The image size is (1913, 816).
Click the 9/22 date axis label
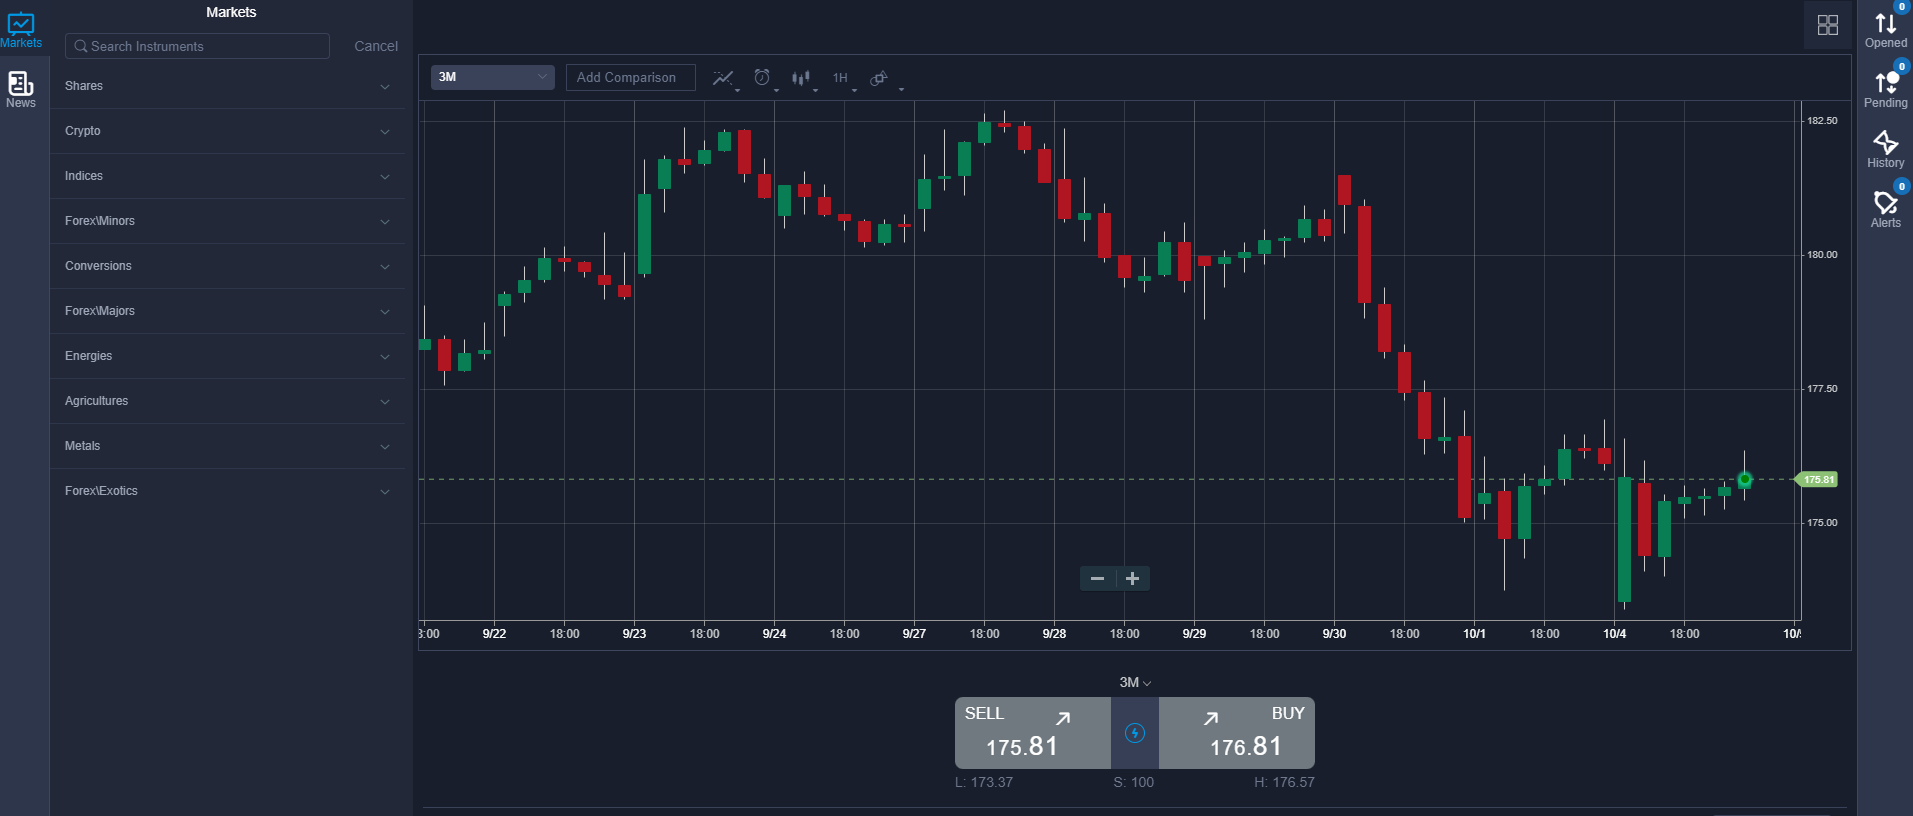coord(494,634)
